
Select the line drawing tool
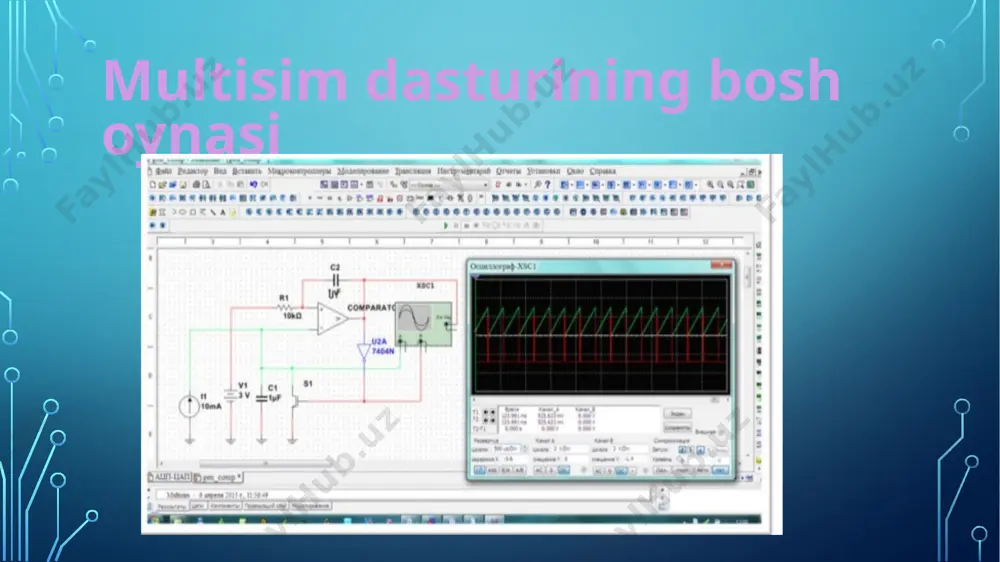click(213, 212)
